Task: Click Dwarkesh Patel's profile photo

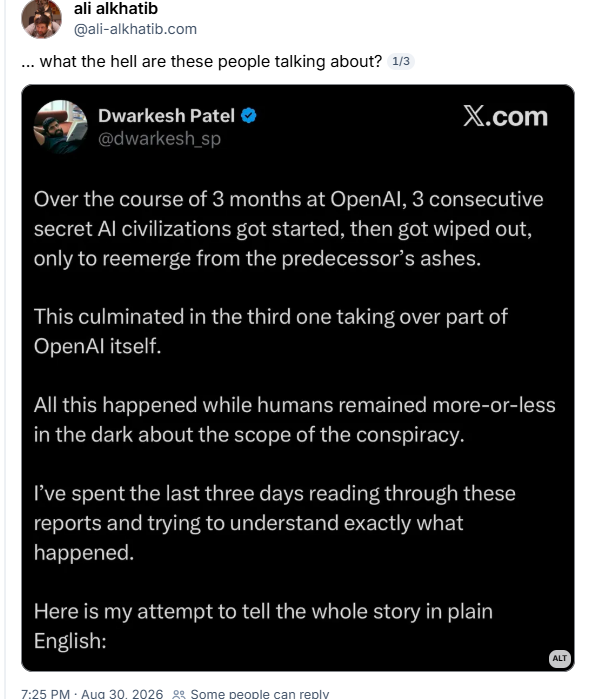Action: [x=61, y=127]
